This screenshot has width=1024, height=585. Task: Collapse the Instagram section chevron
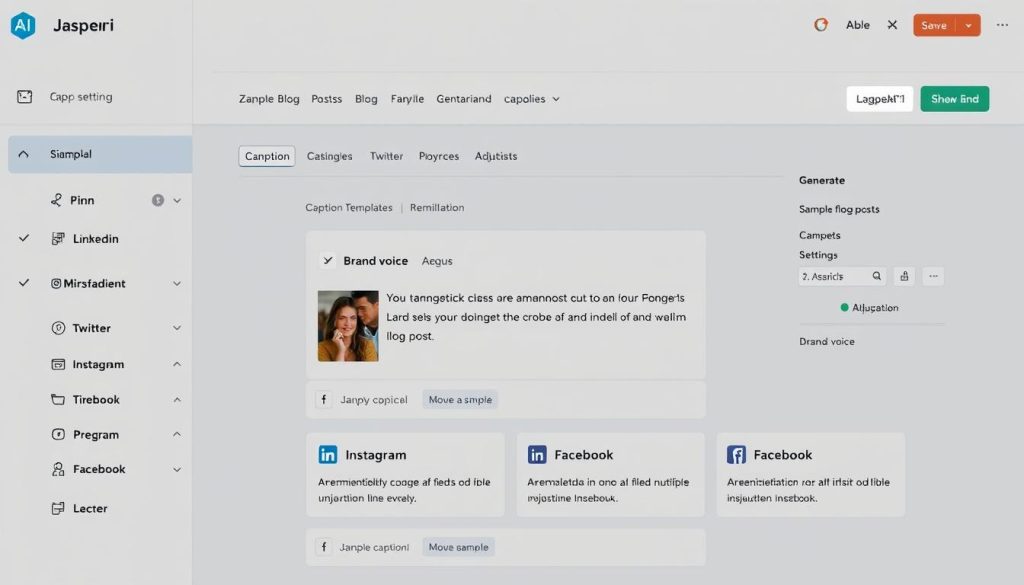pyautogui.click(x=176, y=364)
